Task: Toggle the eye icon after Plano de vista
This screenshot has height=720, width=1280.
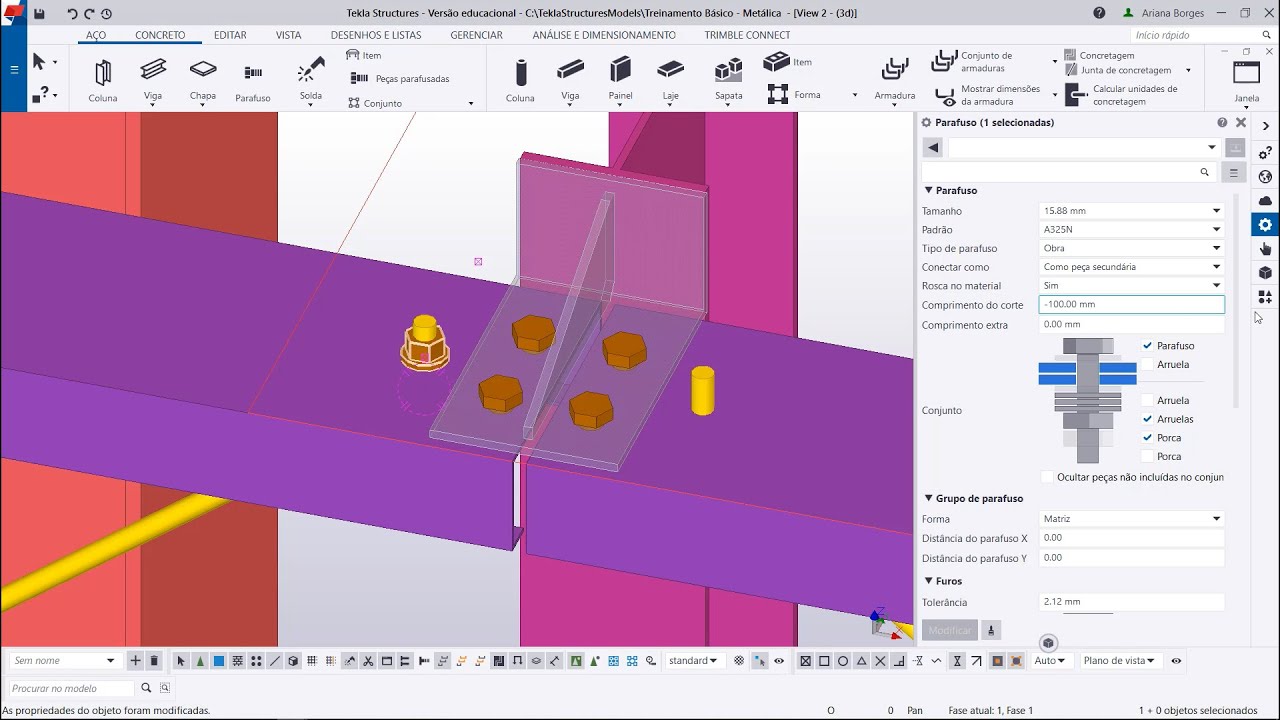Action: pyautogui.click(x=1176, y=661)
